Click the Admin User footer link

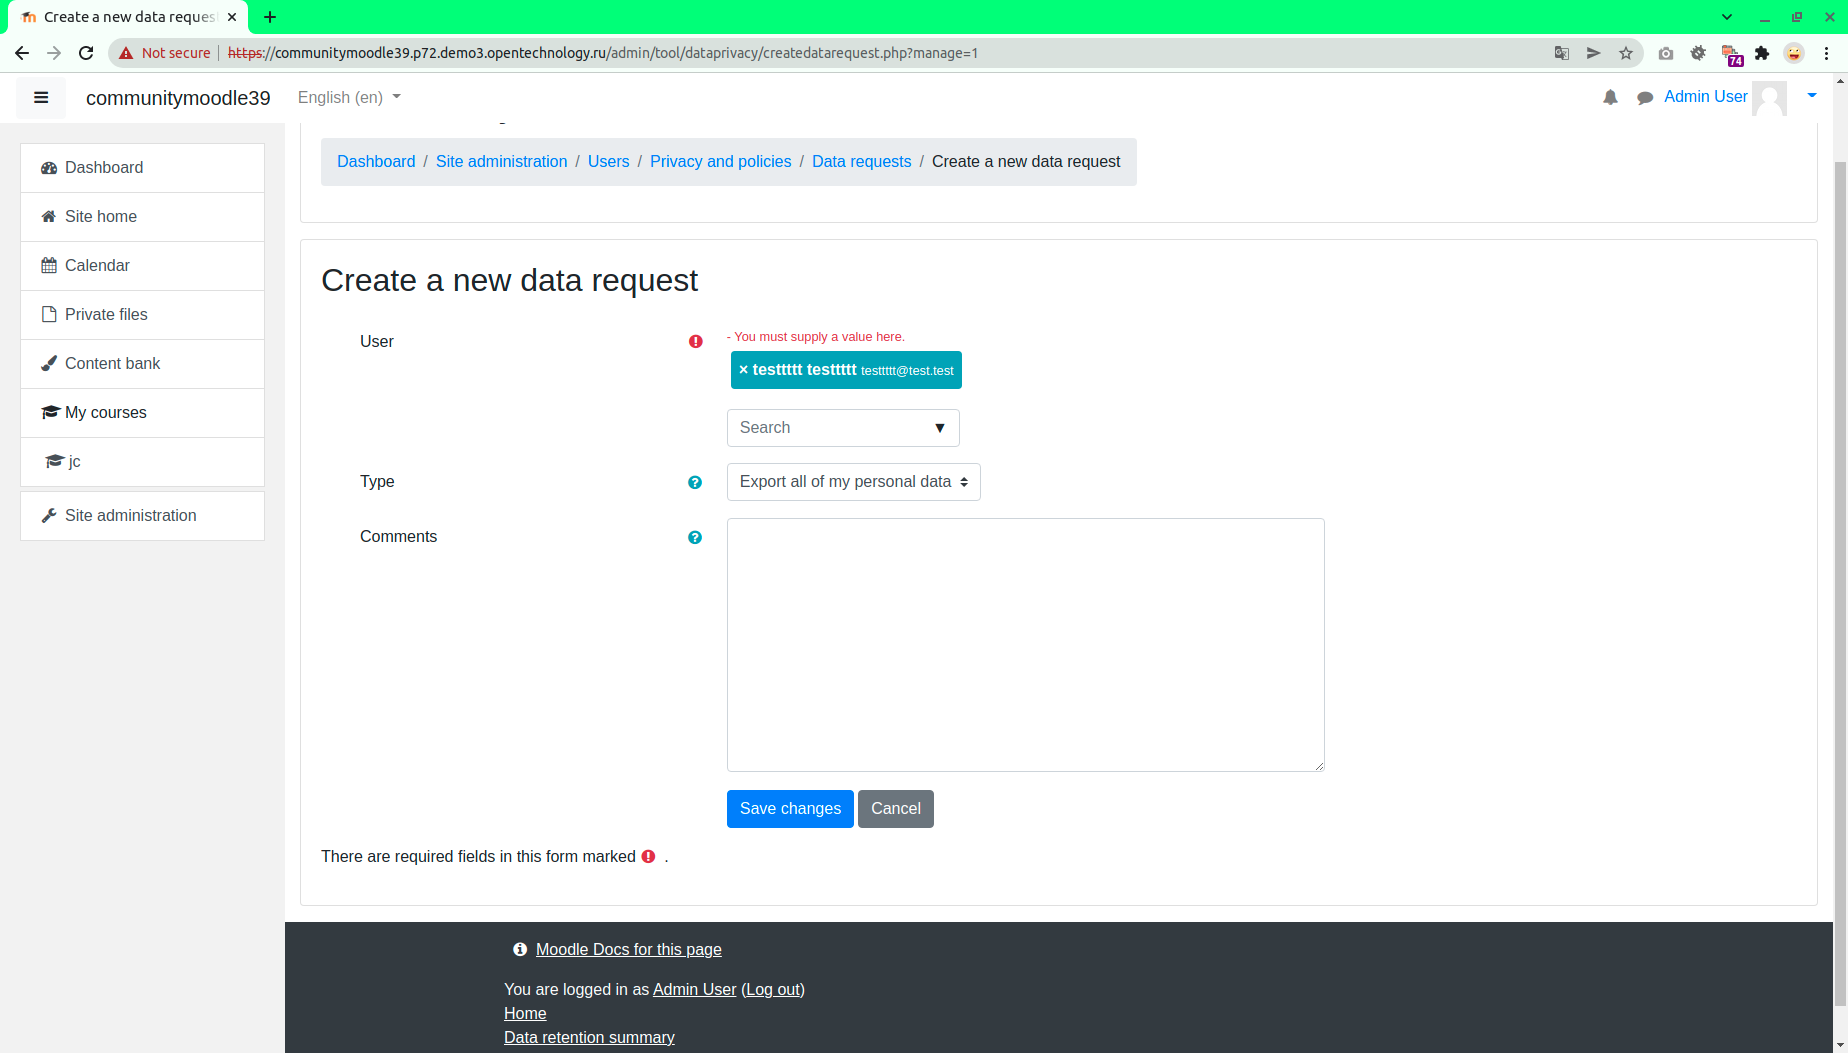point(694,990)
